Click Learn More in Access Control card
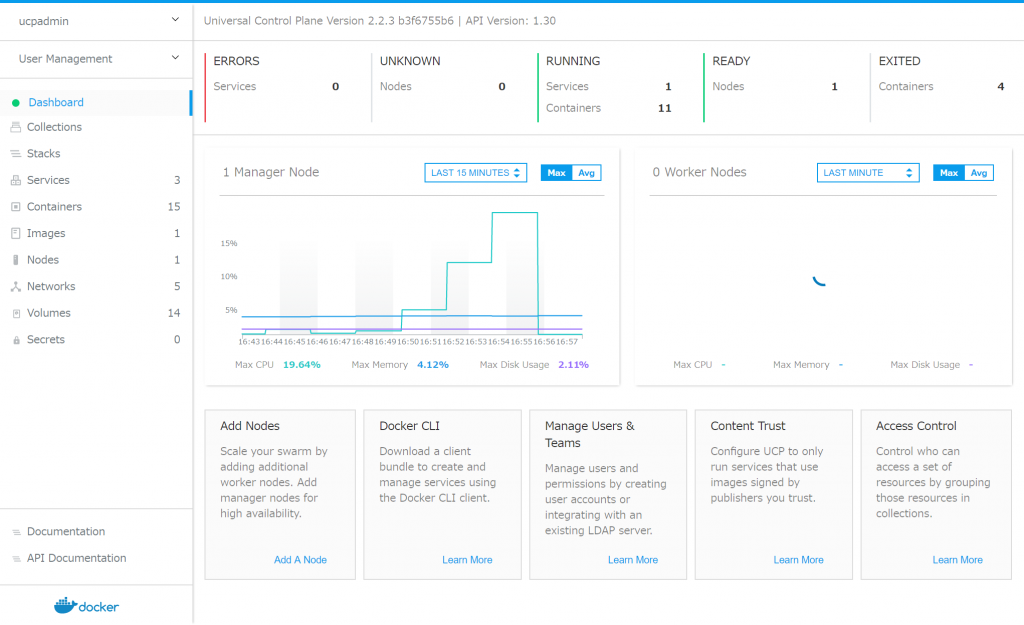Viewport: 1024px width, 625px height. pos(957,560)
